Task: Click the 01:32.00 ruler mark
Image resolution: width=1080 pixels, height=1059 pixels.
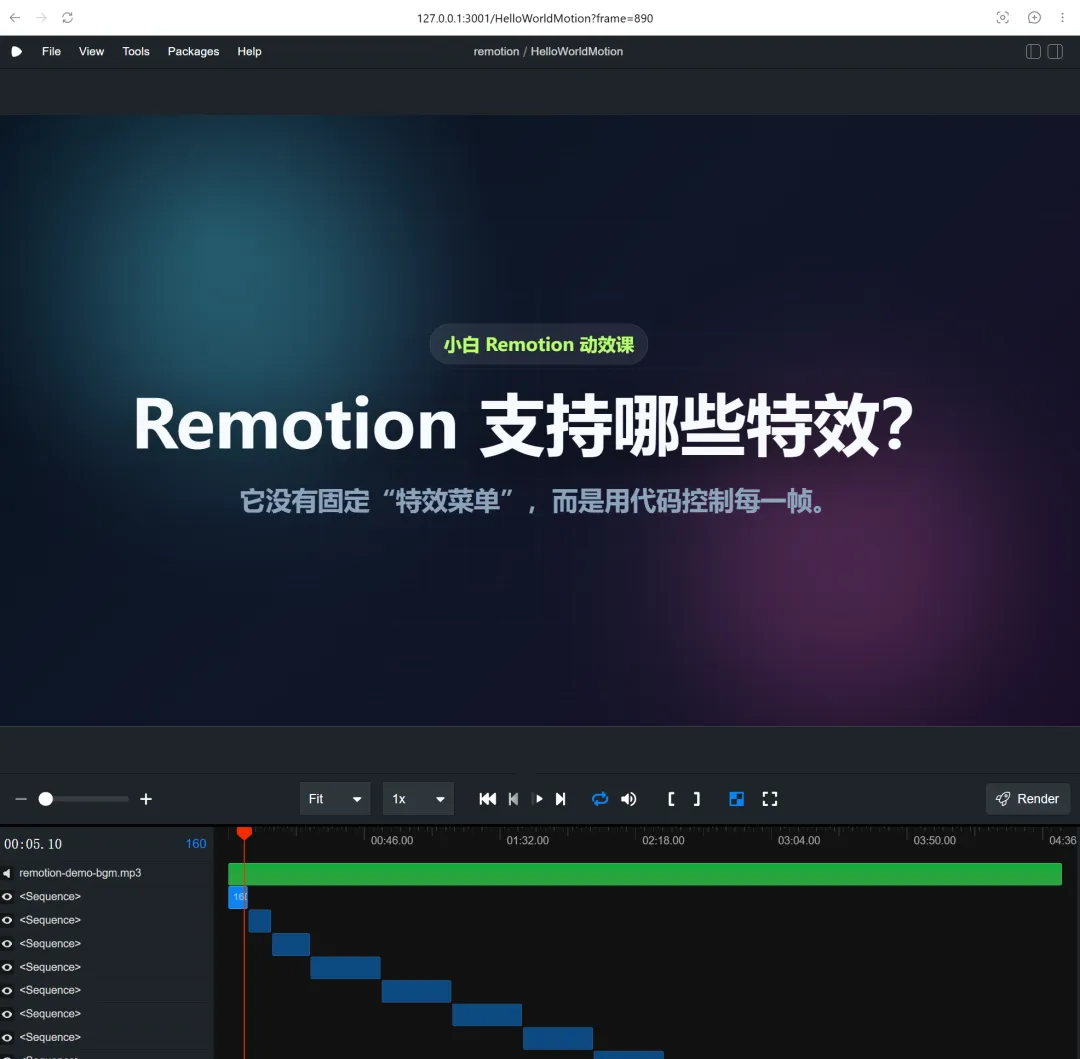Action: point(527,841)
